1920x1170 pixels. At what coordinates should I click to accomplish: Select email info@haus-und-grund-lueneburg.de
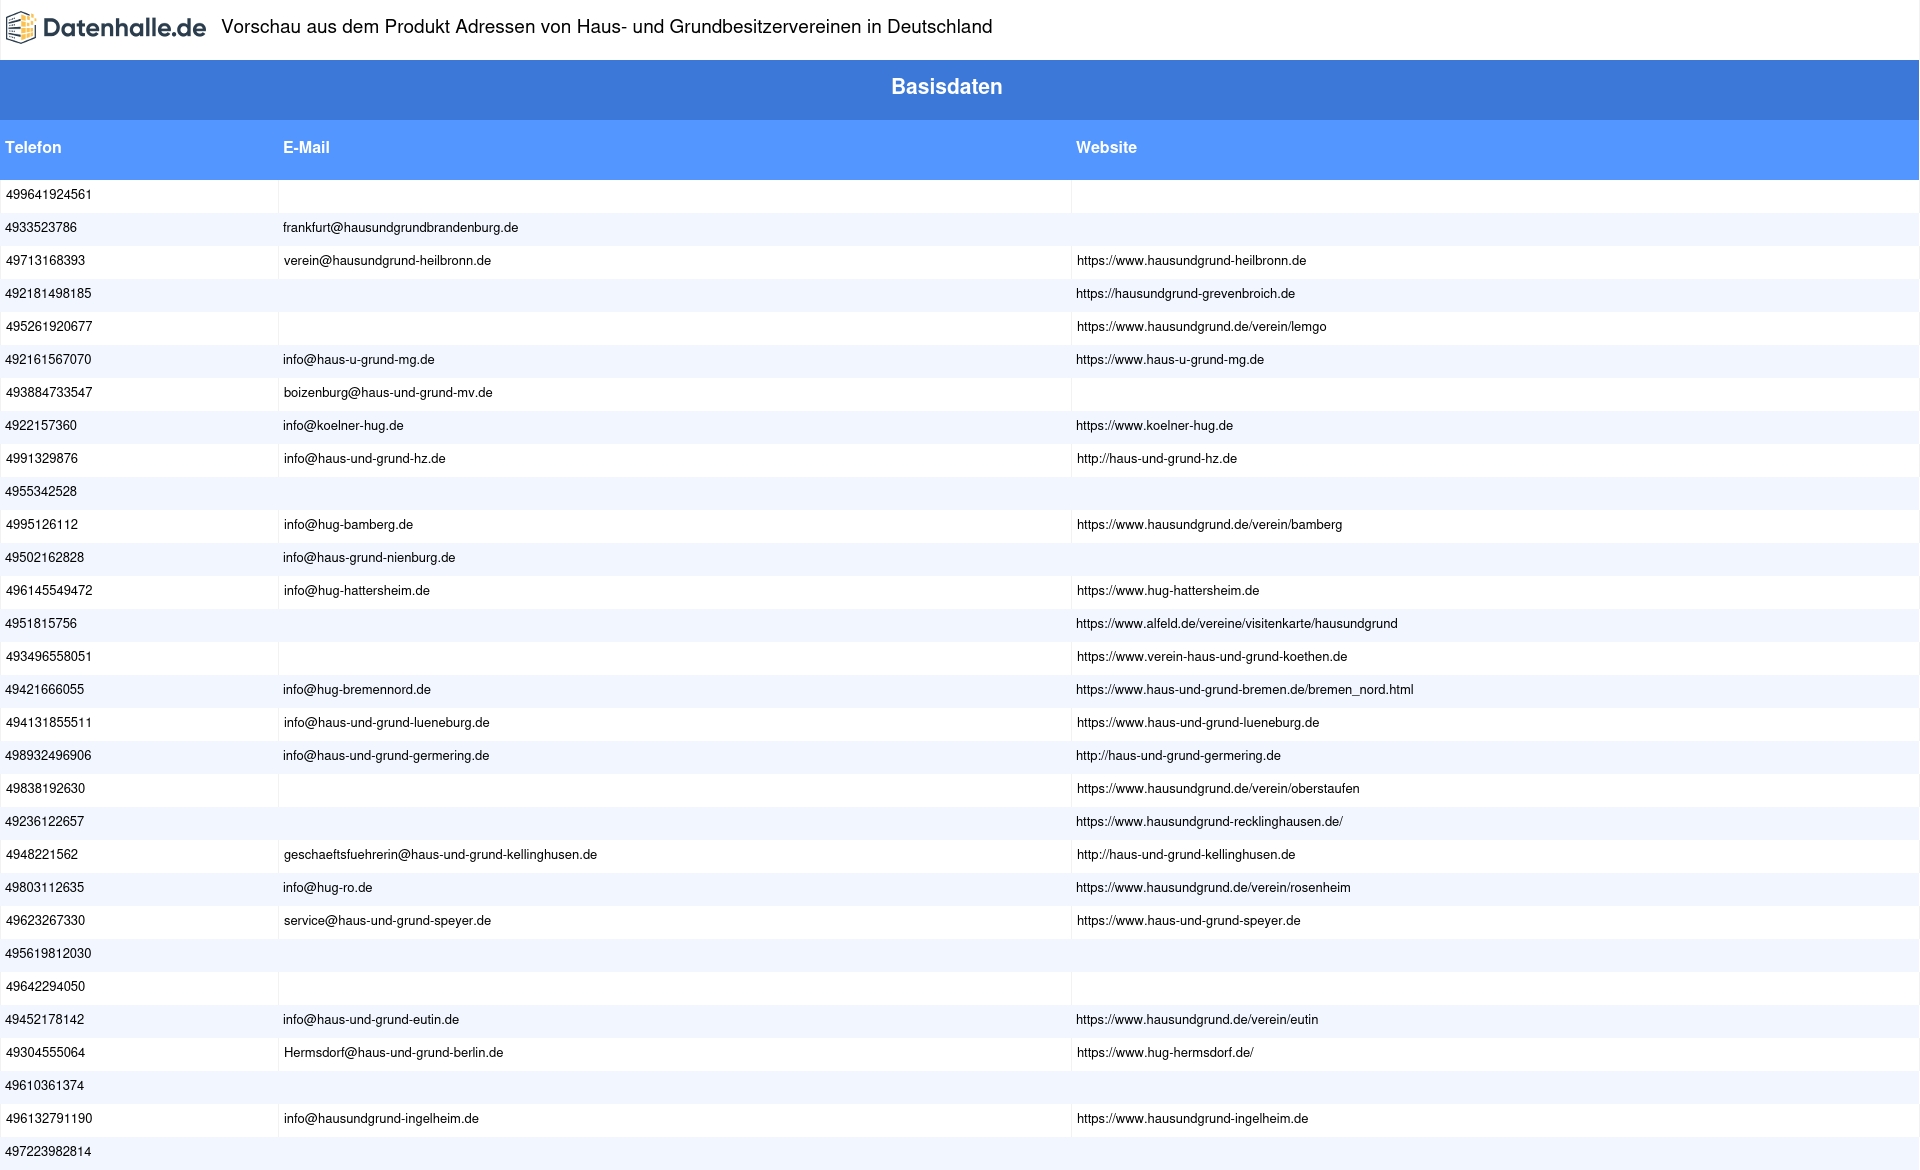point(386,723)
